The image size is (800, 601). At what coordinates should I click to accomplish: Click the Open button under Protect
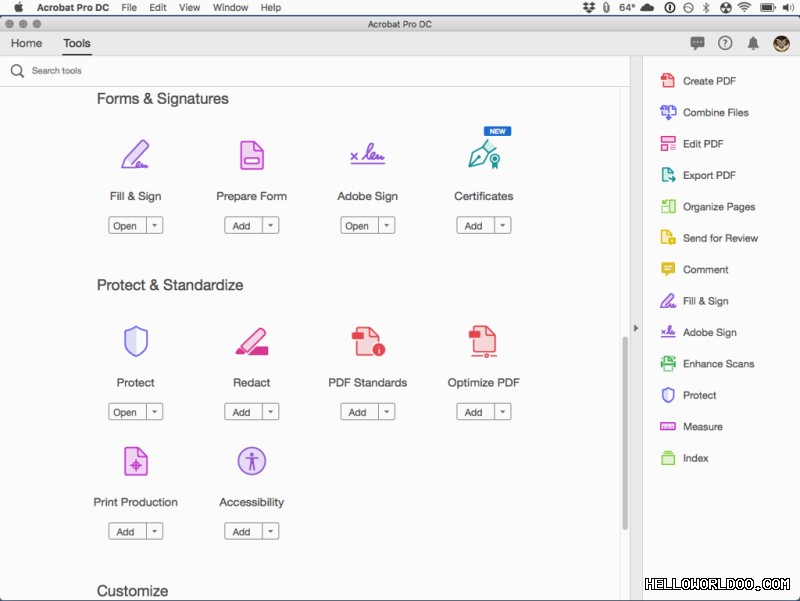click(128, 411)
